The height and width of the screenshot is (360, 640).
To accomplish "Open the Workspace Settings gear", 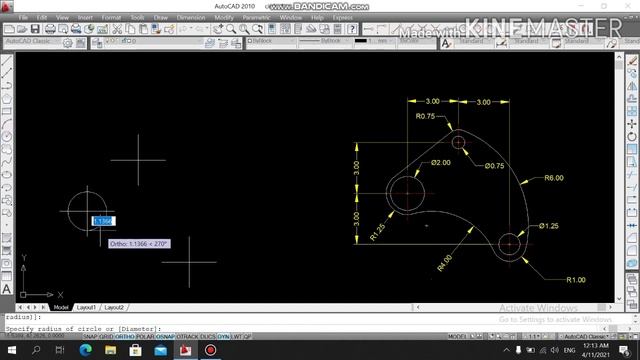I will click(x=68, y=43).
